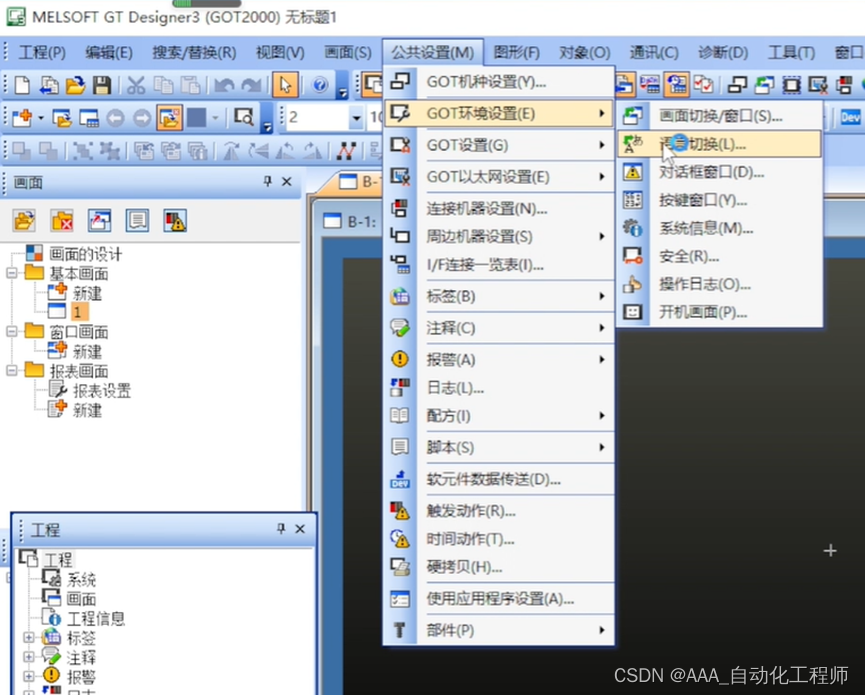Choose 按键窗口(Y)... submenu item

point(719,200)
